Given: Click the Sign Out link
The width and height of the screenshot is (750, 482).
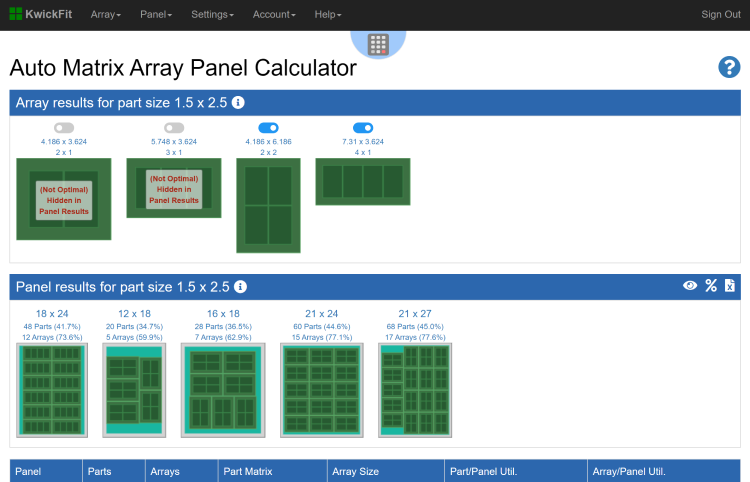Looking at the screenshot, I should pos(720,15).
